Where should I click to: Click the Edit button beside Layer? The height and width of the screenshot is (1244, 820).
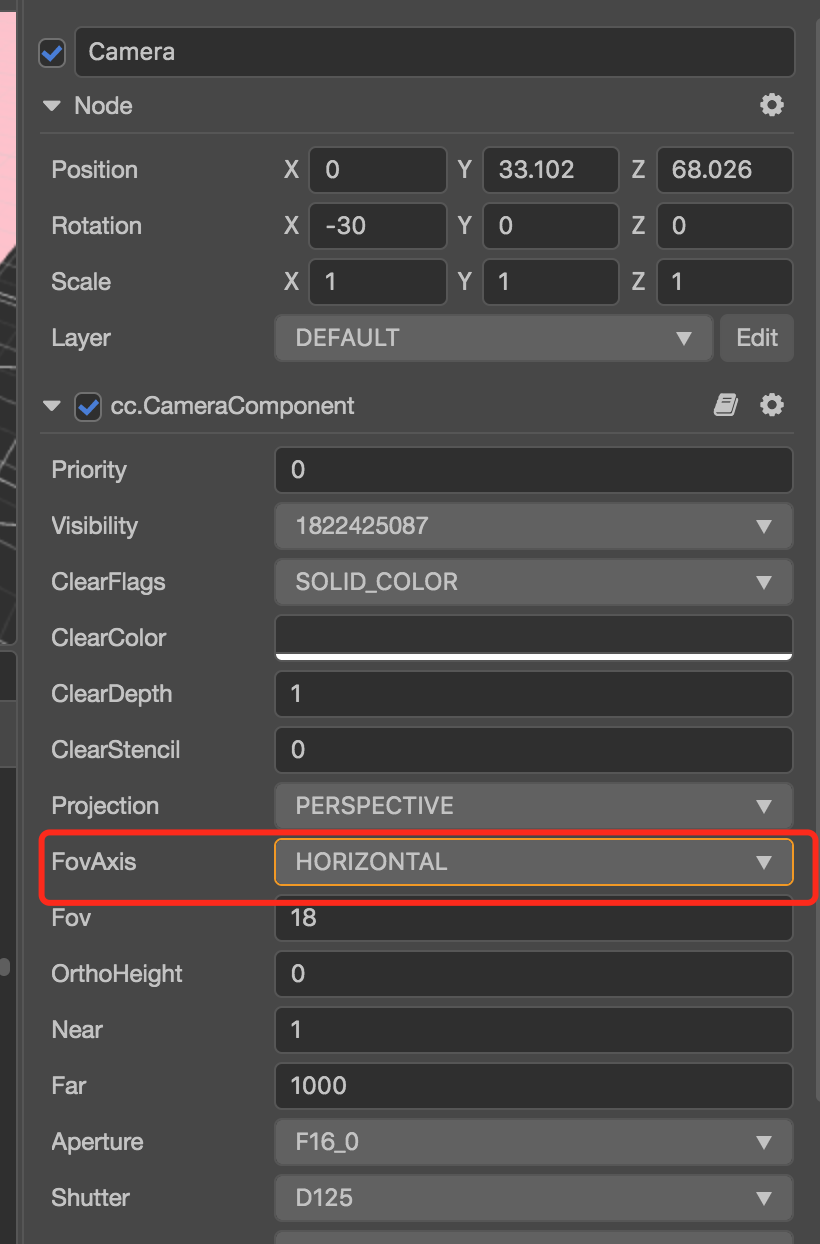(x=757, y=338)
